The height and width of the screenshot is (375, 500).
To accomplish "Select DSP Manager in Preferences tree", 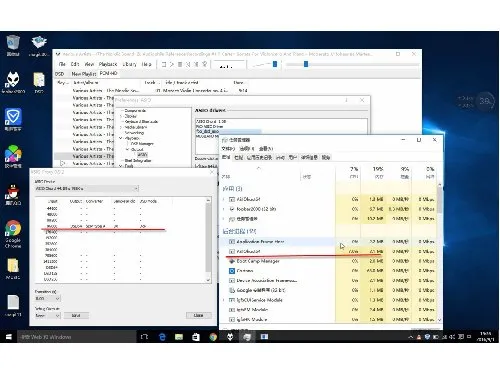I will point(142,144).
